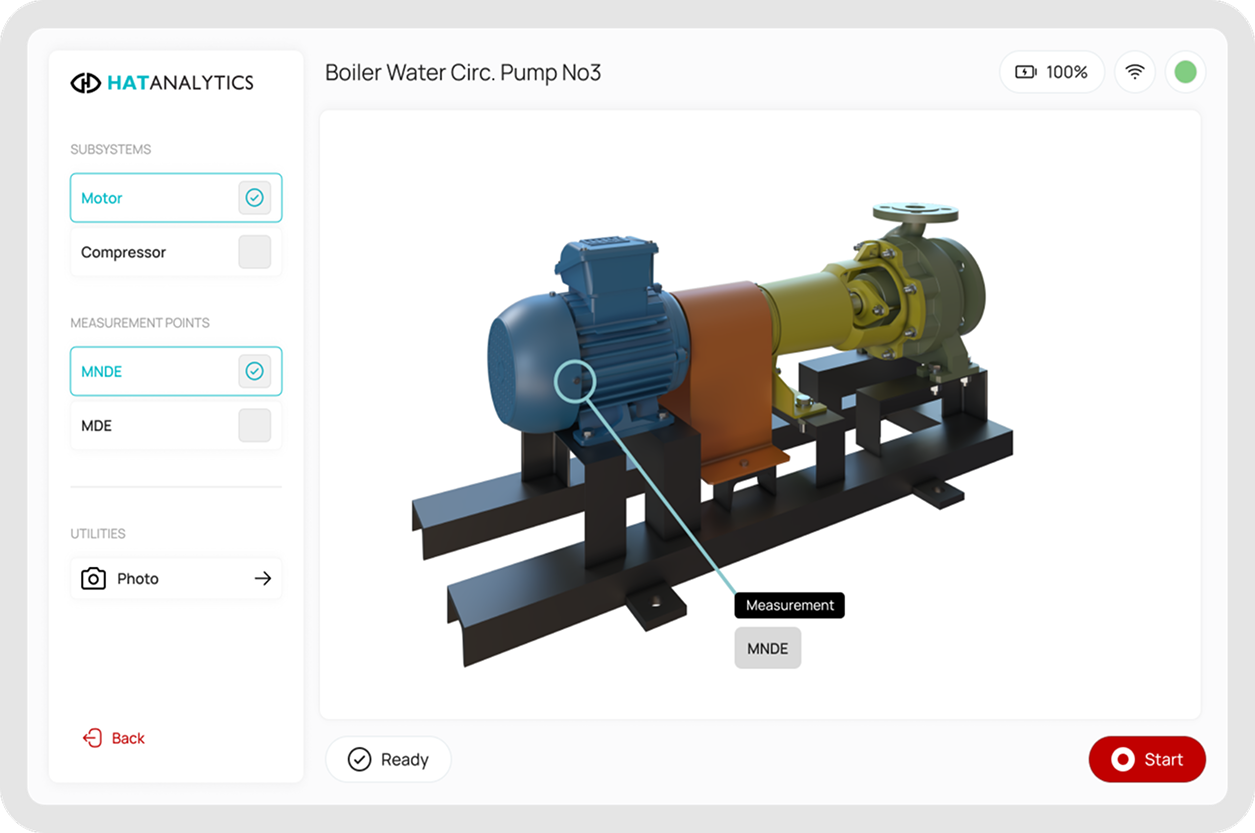This screenshot has width=1255, height=833.
Task: Click the red Back exit icon
Action: click(92, 738)
